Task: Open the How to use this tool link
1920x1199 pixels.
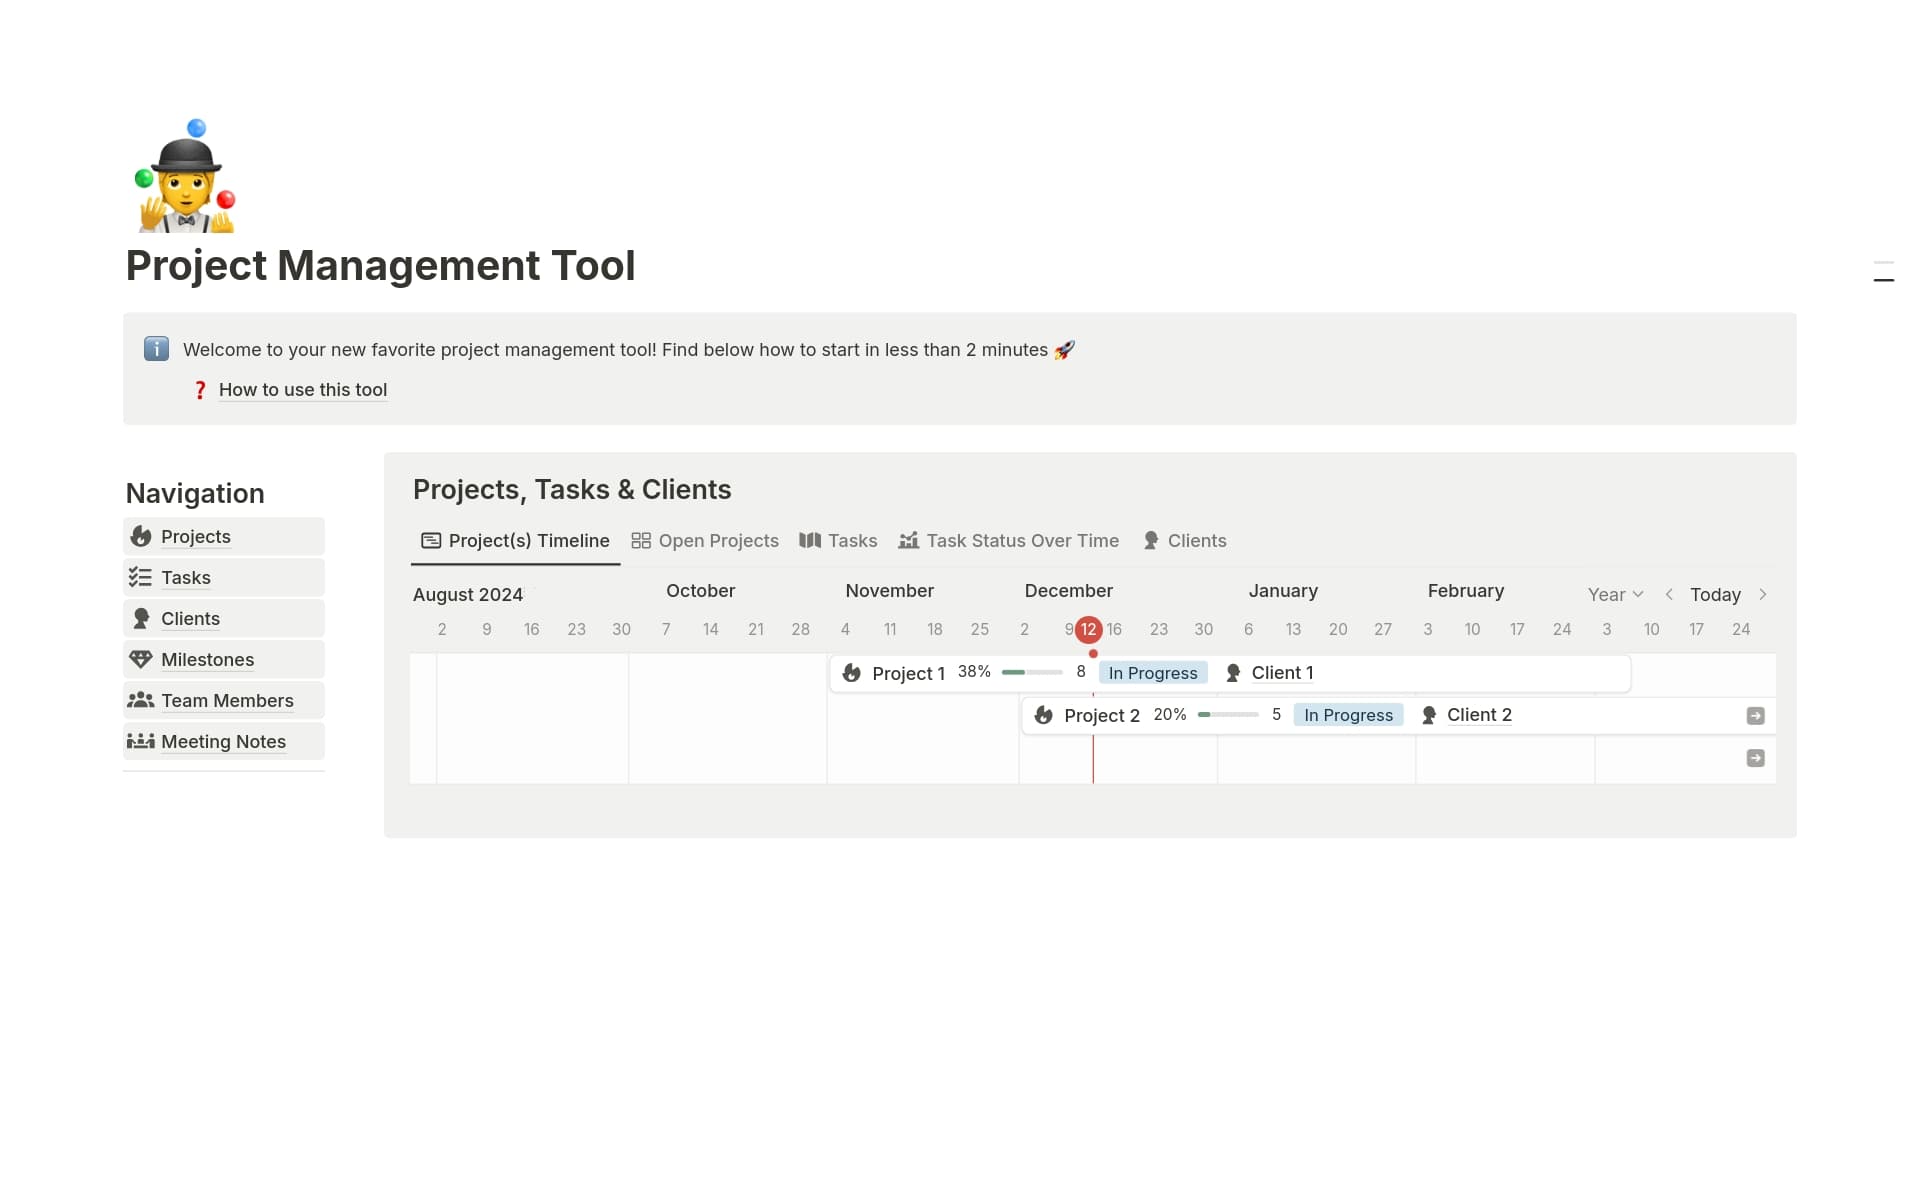Action: tap(302, 389)
